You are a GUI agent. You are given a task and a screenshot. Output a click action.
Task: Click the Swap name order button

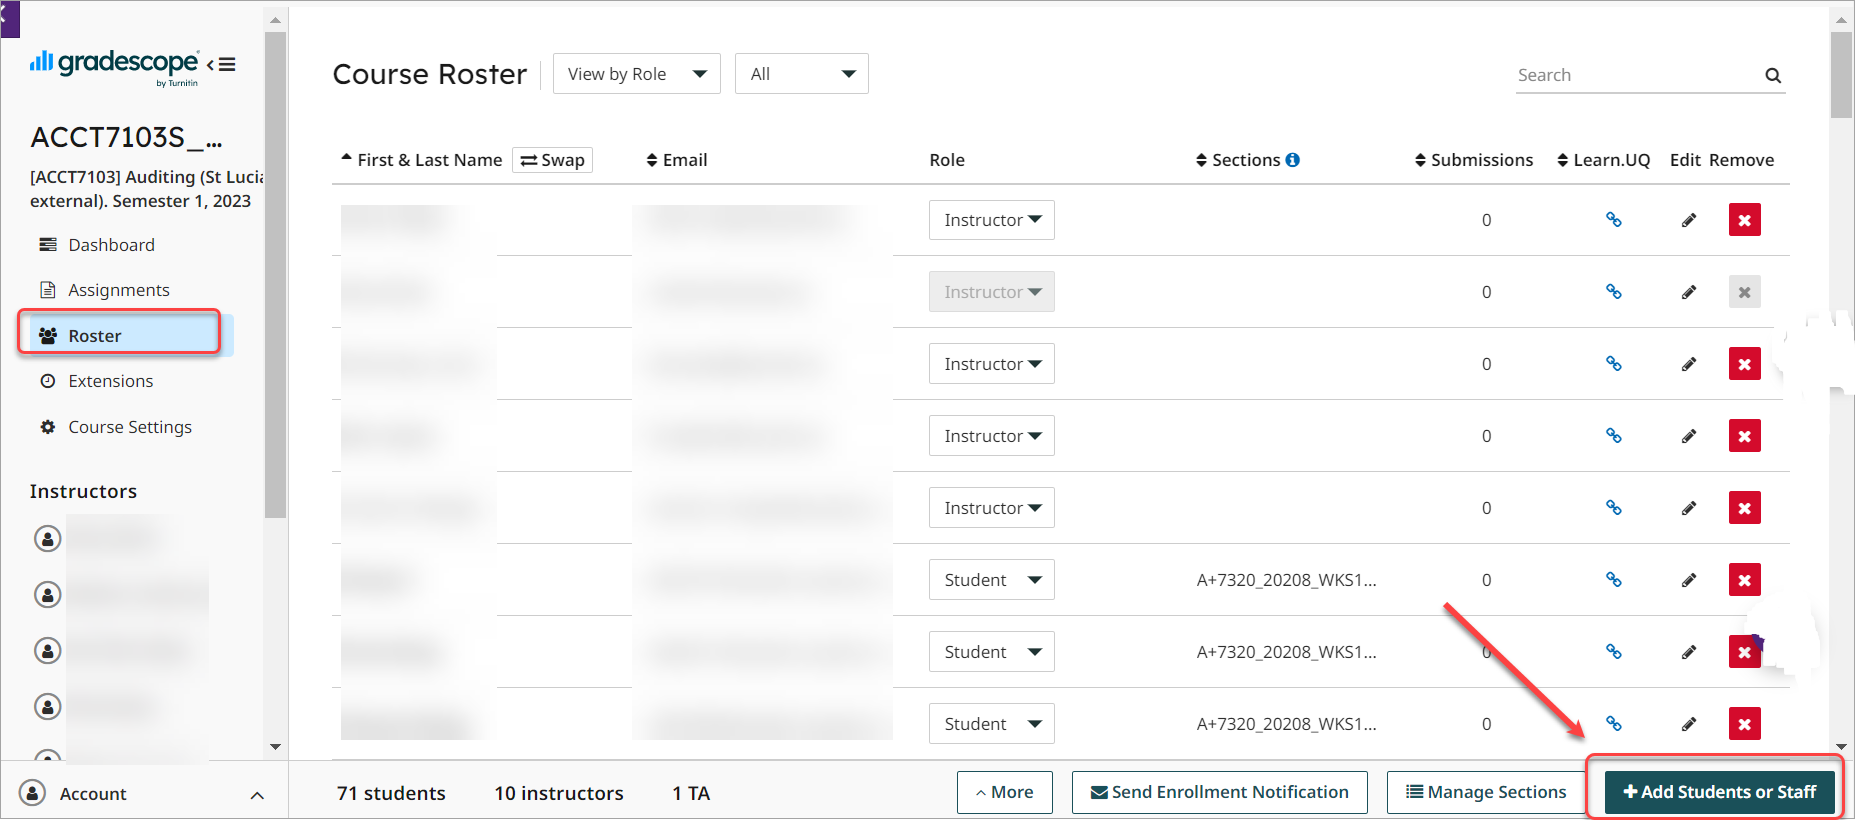click(552, 160)
